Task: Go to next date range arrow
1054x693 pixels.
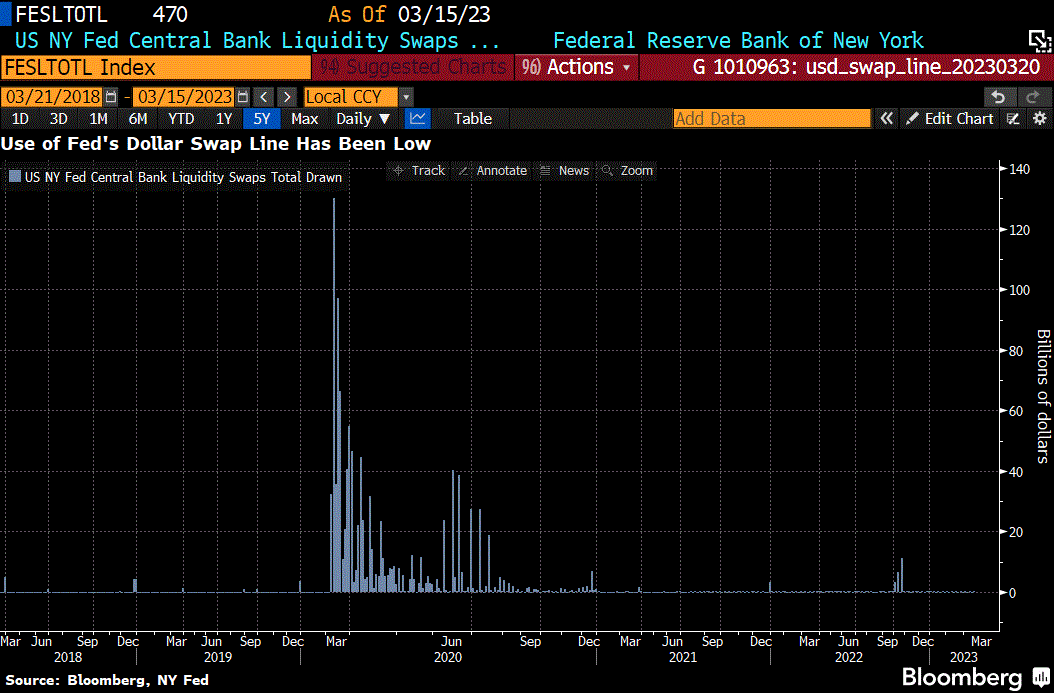Action: tap(288, 97)
